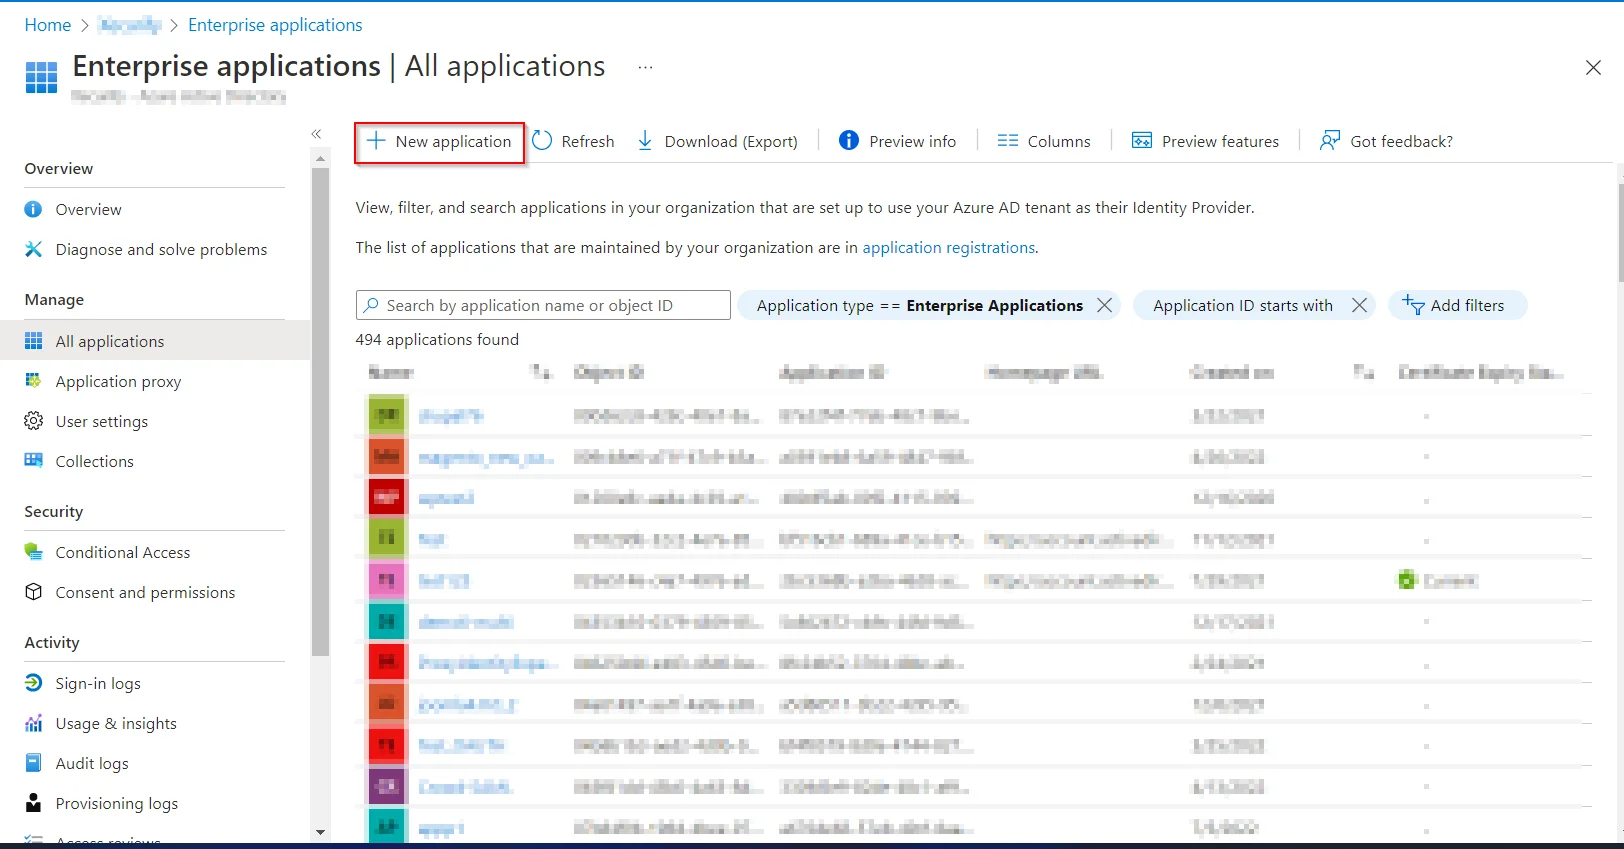
Task: Open the Enterprise applications breadcrumb
Action: 275,25
